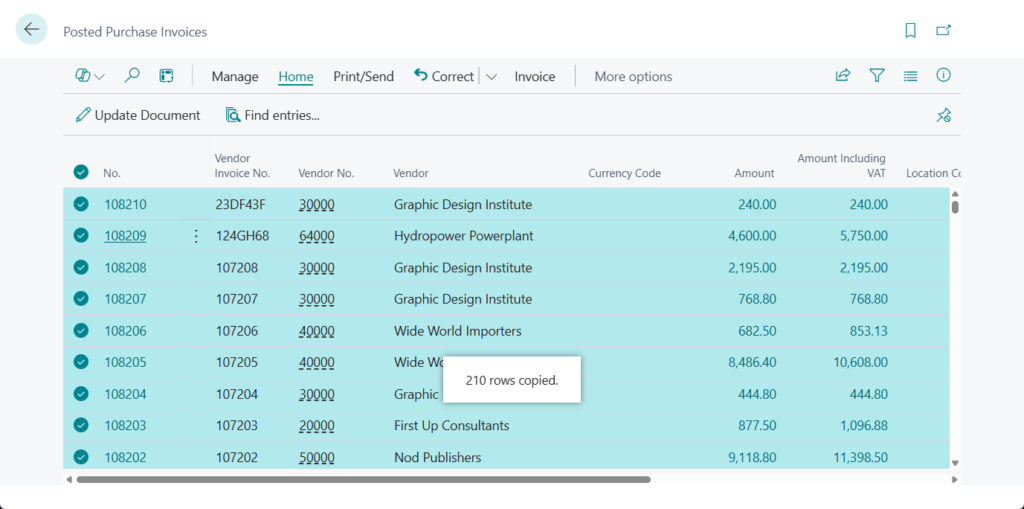
Task: Open page in new window icon
Action: 943,31
